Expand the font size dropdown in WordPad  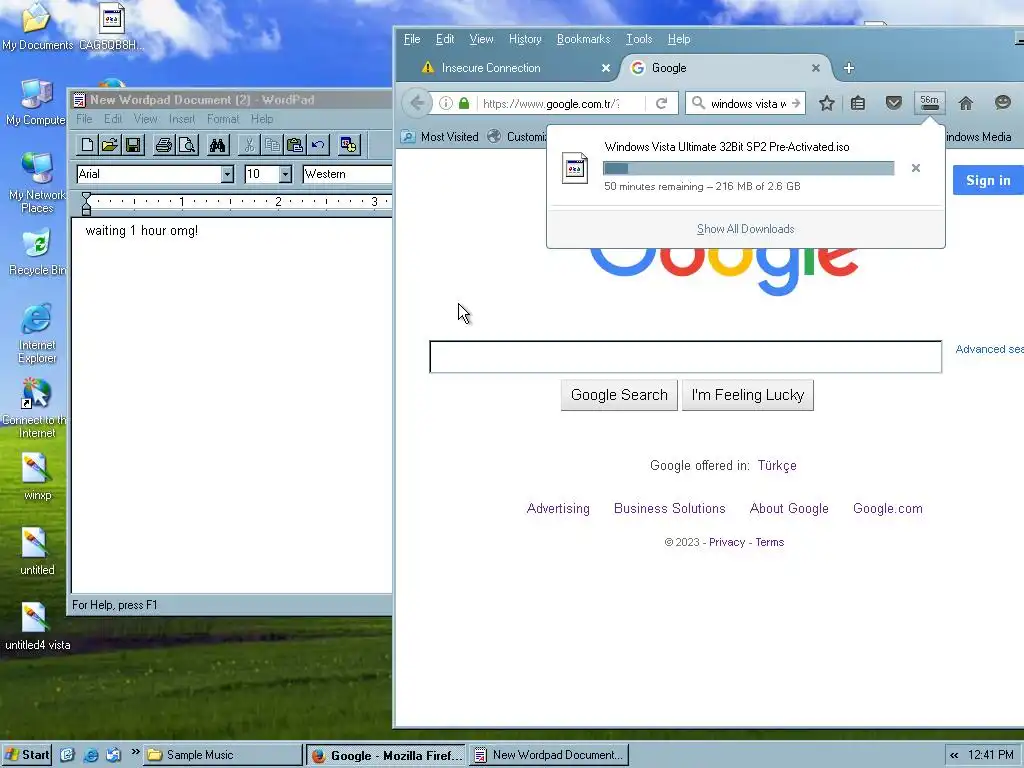point(285,174)
